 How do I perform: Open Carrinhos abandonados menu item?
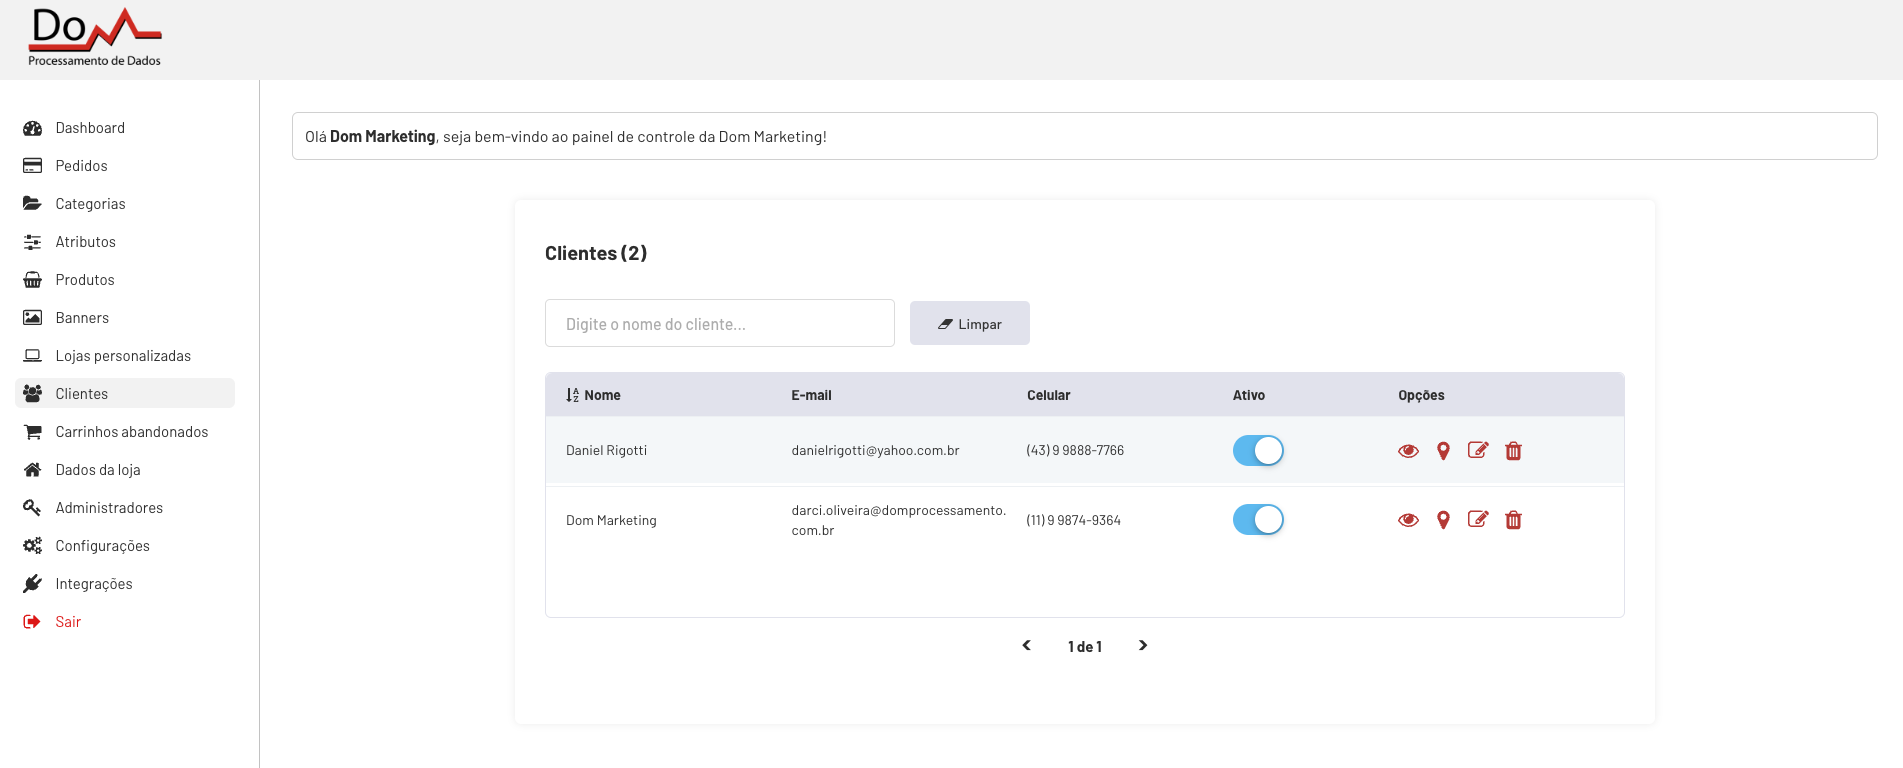coord(131,432)
